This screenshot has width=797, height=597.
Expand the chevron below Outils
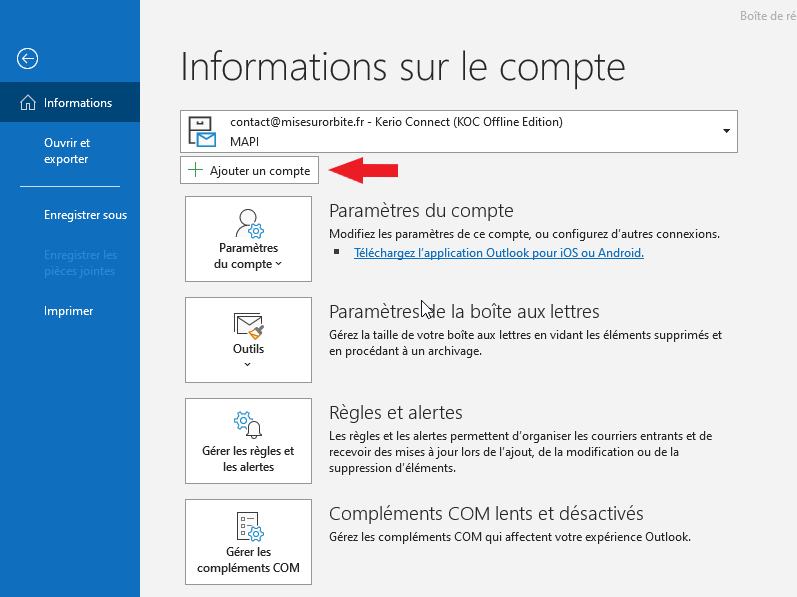248,365
